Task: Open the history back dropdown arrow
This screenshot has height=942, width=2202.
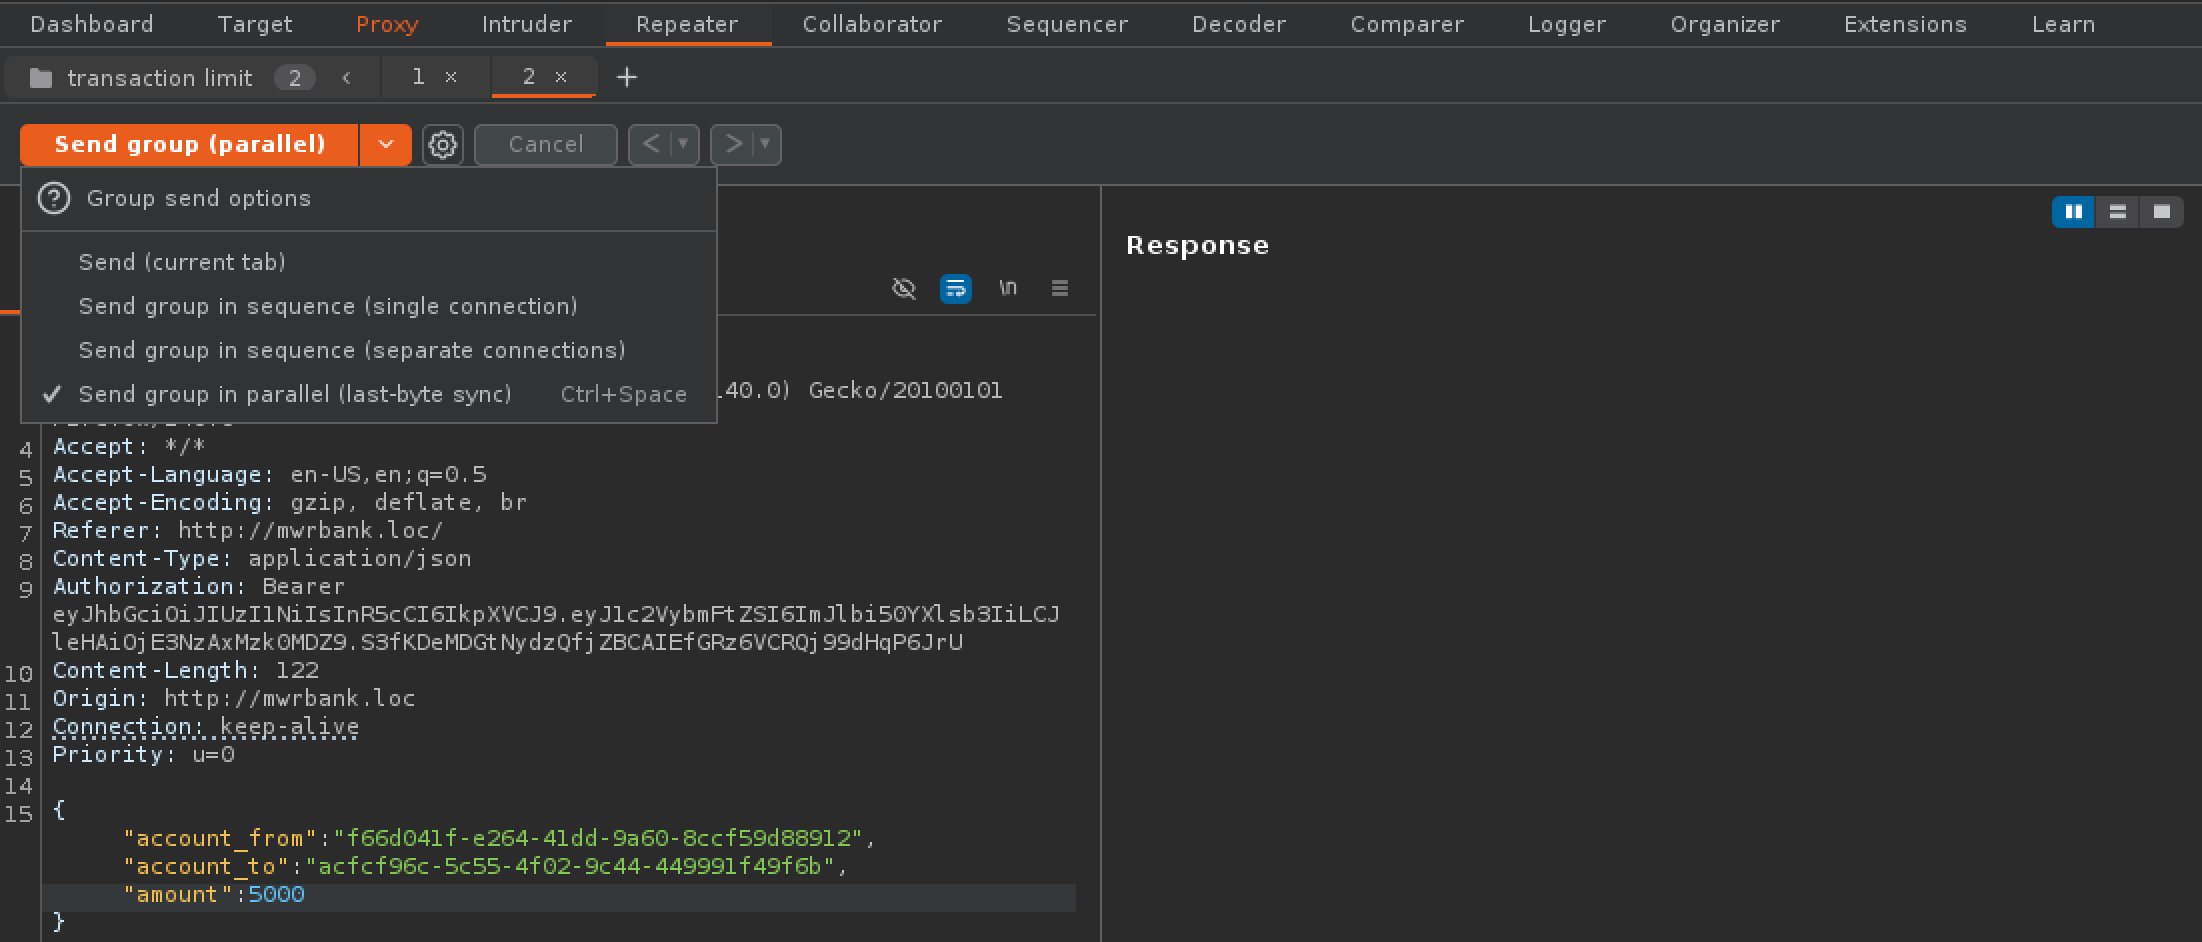Action: click(683, 145)
